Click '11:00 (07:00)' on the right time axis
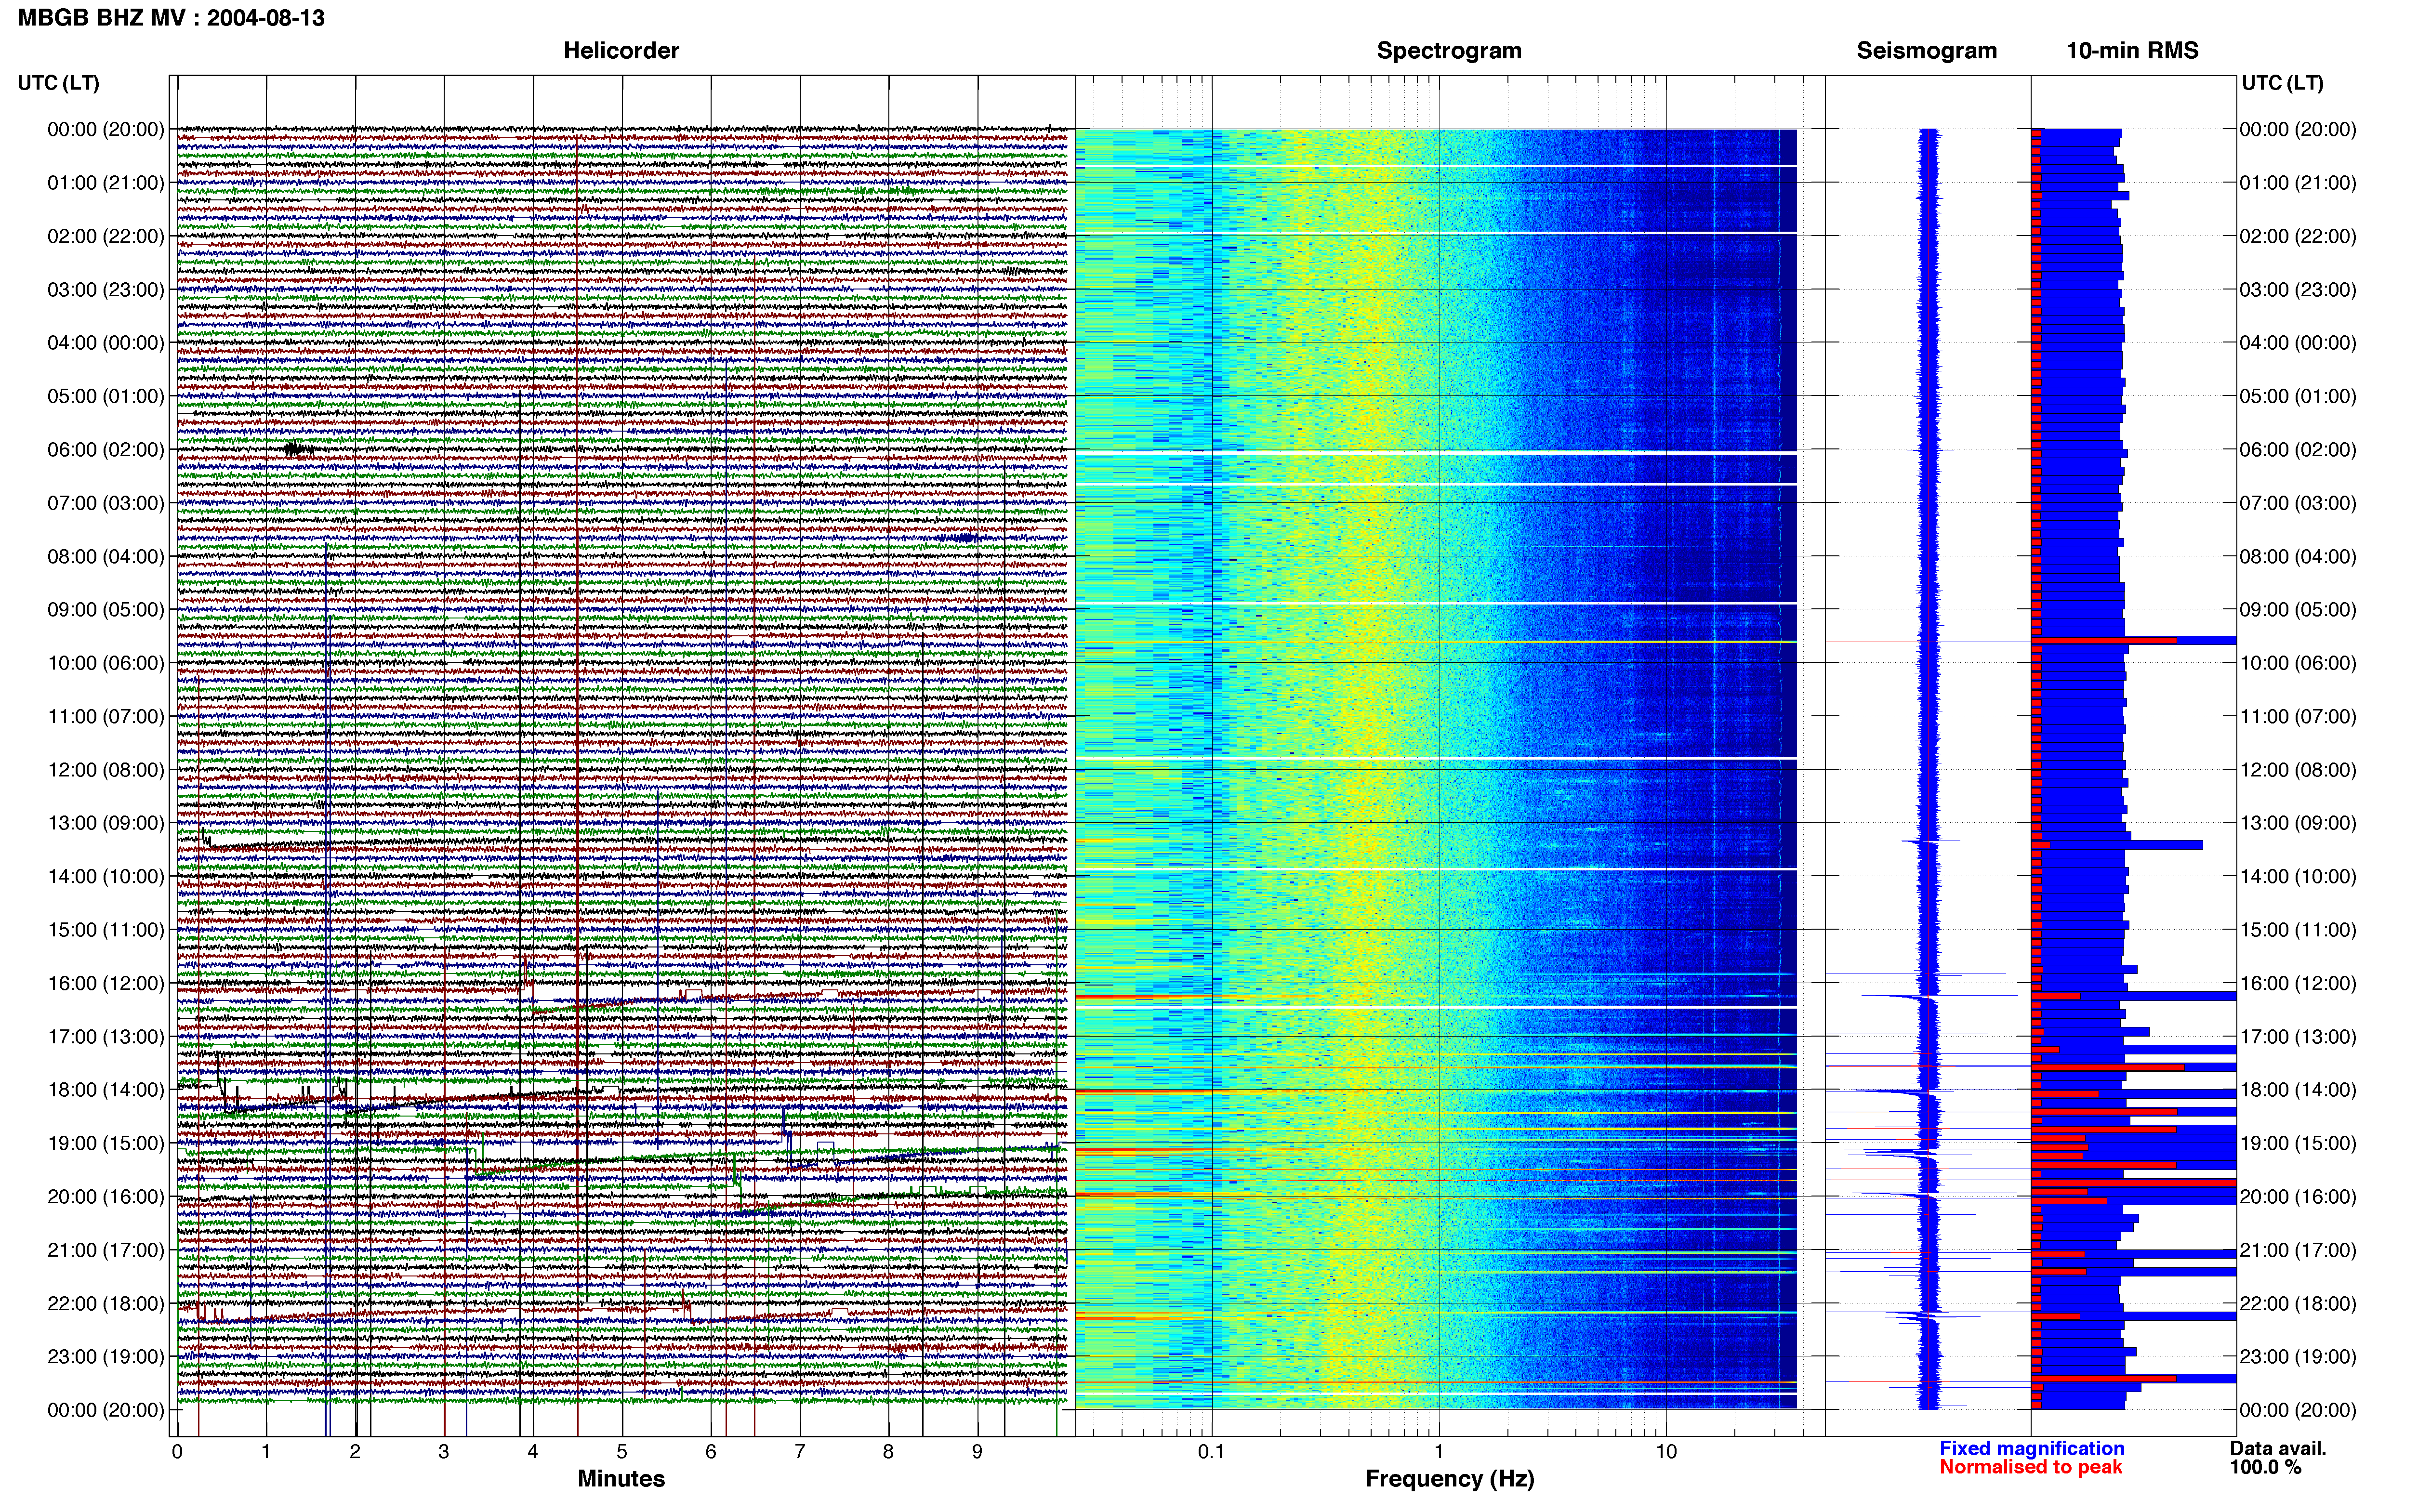 [x=2298, y=717]
